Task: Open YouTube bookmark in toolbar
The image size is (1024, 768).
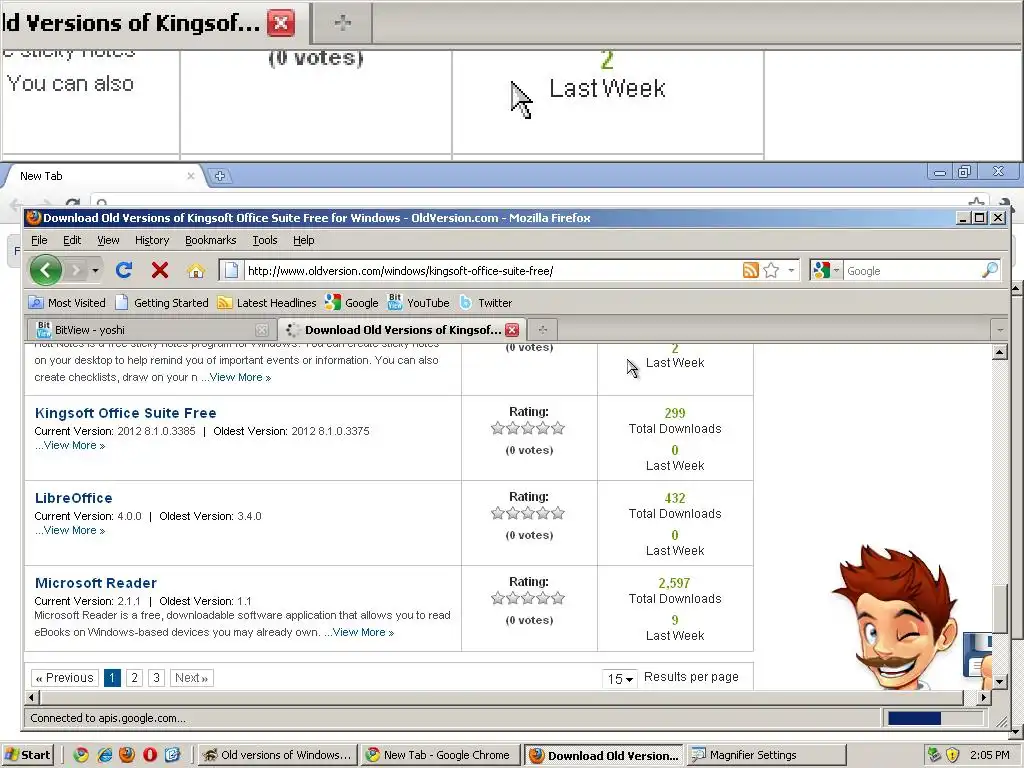Action: tap(419, 303)
